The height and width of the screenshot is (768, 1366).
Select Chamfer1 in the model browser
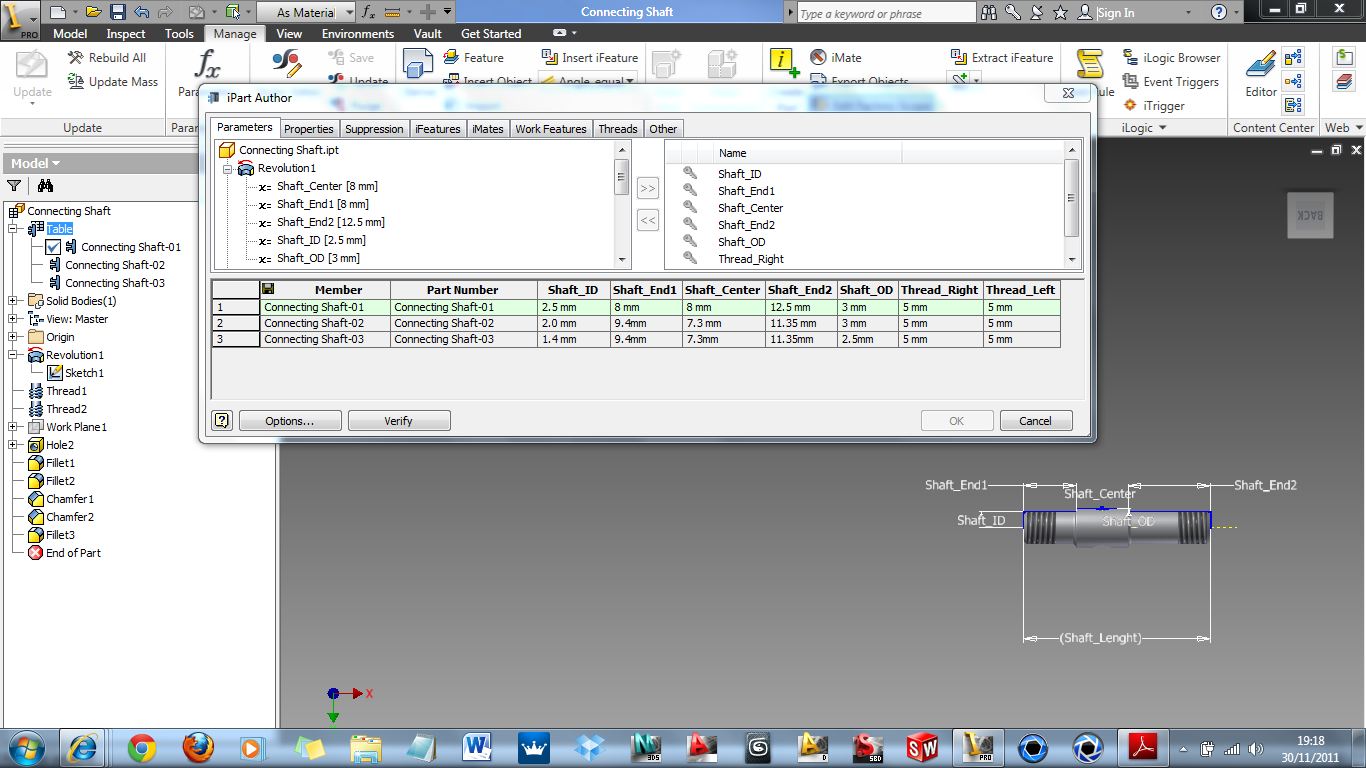(x=70, y=499)
